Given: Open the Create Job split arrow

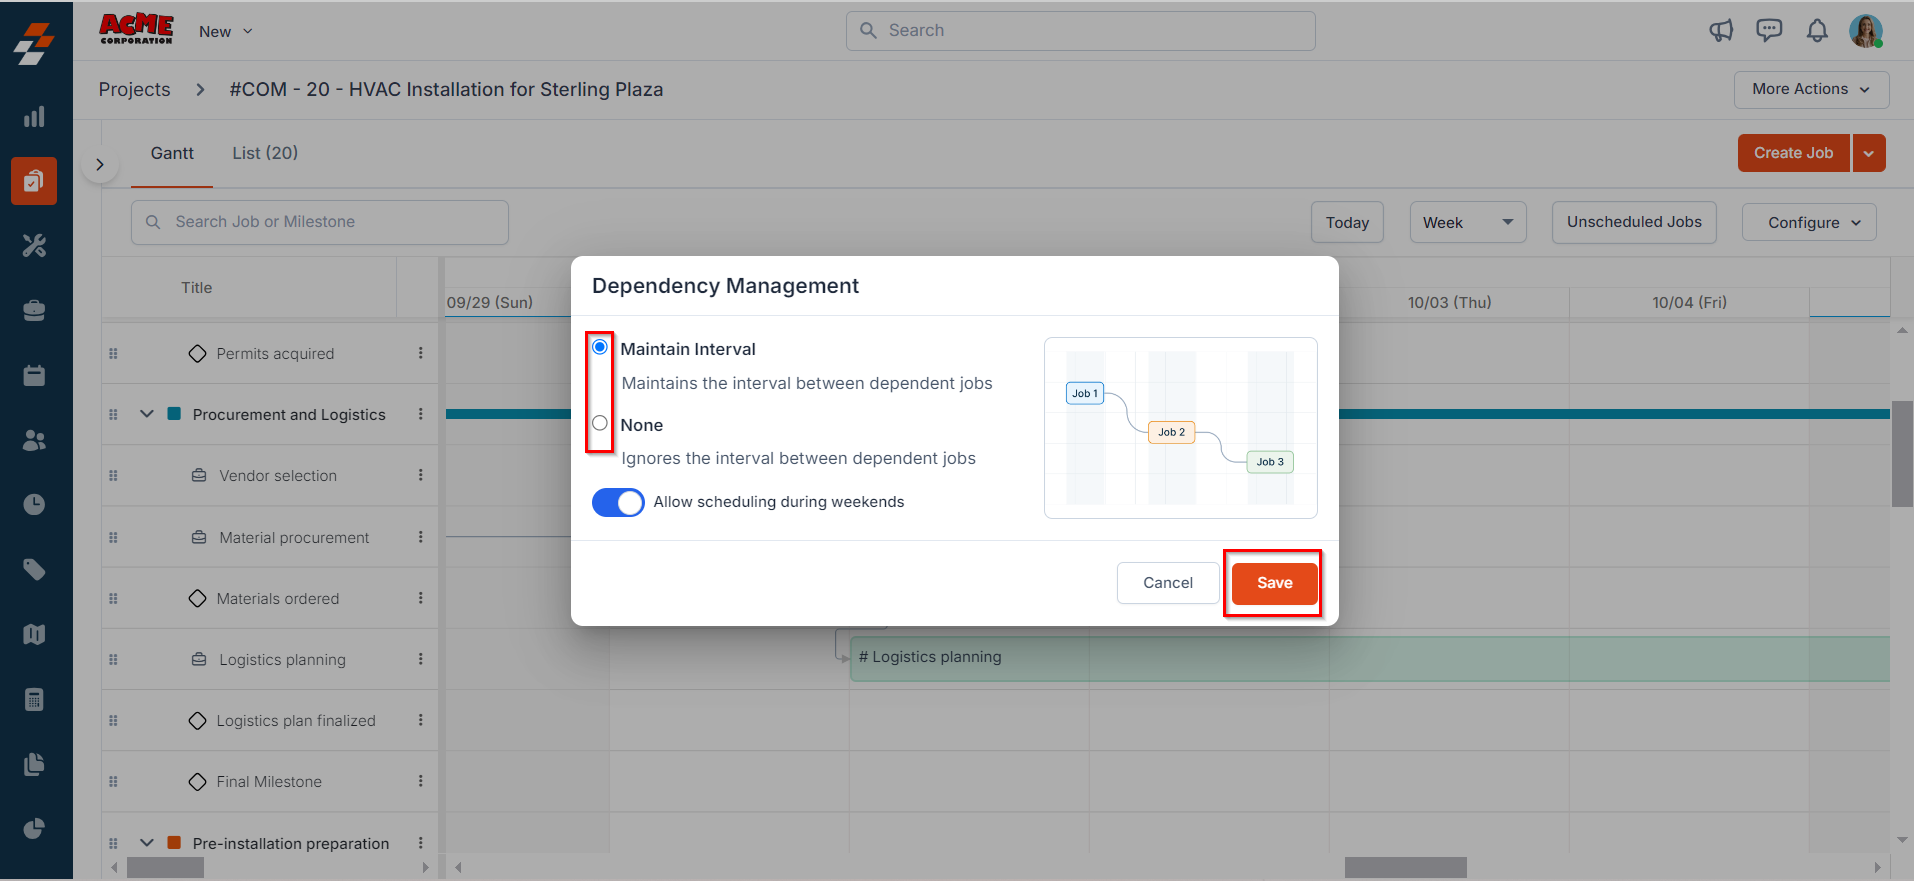Looking at the screenshot, I should coord(1869,153).
